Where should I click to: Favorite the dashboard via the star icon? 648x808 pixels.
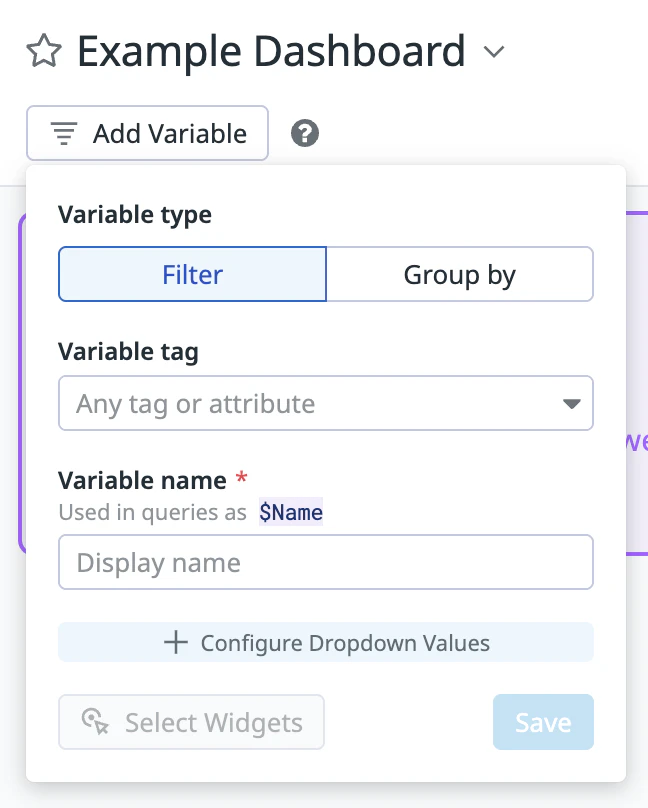pos(44,50)
